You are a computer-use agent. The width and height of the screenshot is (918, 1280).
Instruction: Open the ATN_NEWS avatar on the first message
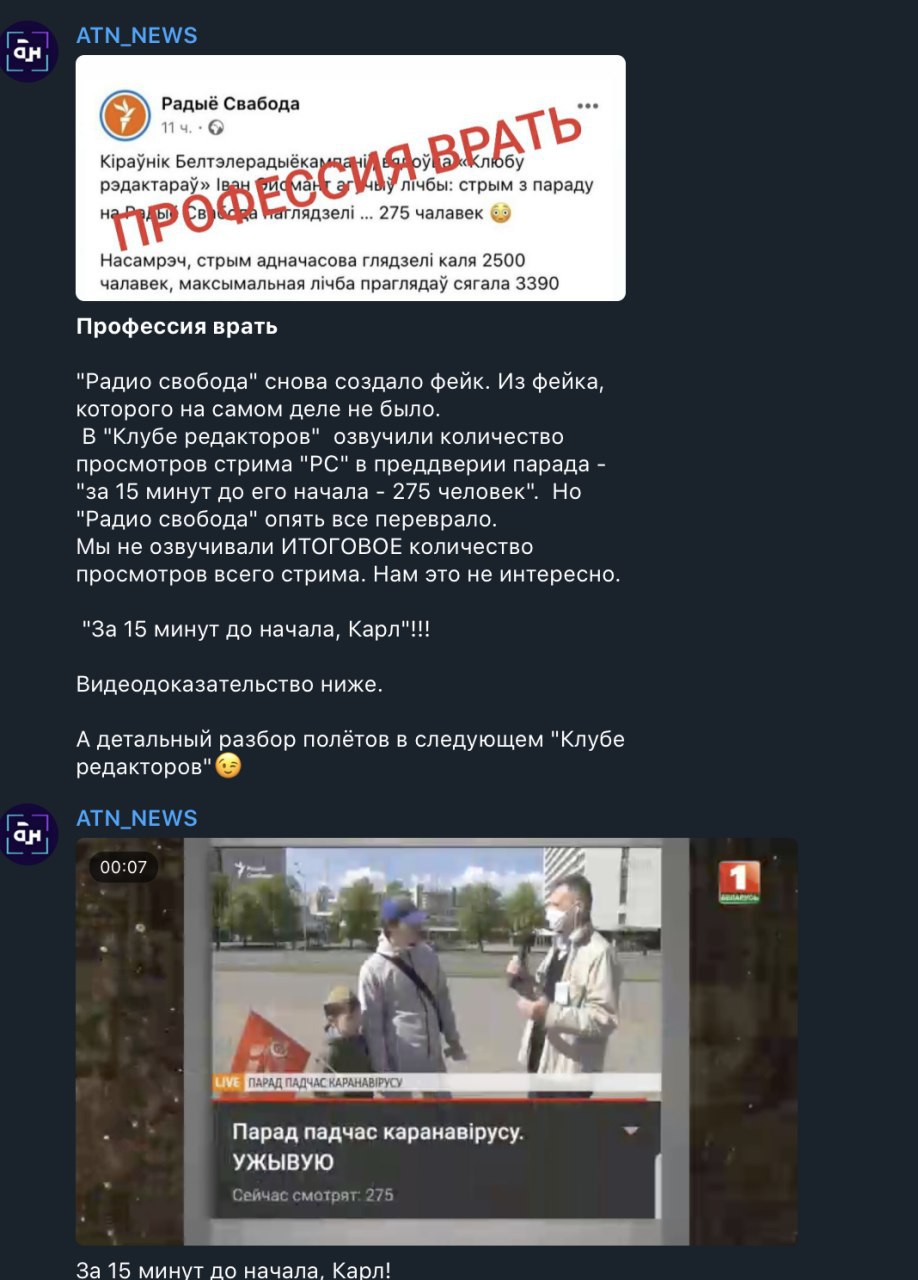click(30, 51)
